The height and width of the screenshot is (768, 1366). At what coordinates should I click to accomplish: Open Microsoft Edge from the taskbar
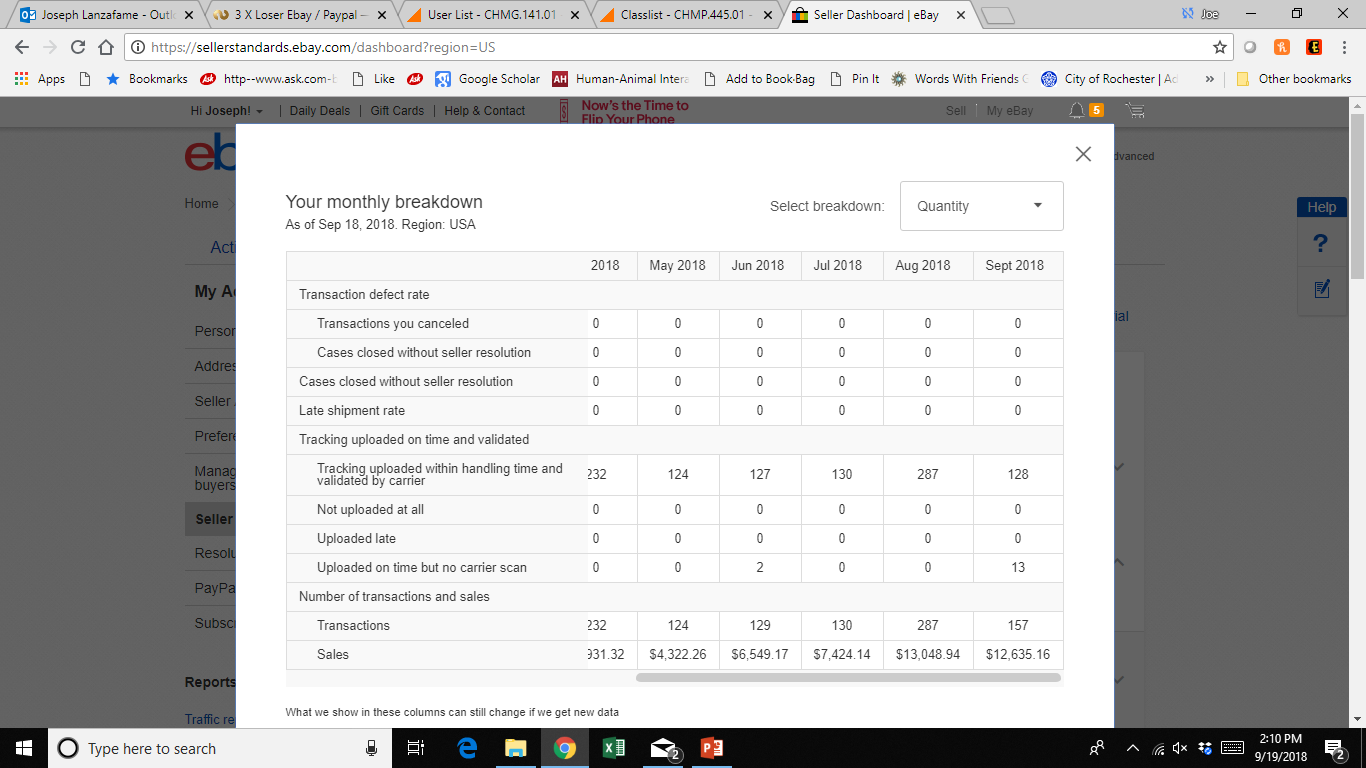(467, 748)
